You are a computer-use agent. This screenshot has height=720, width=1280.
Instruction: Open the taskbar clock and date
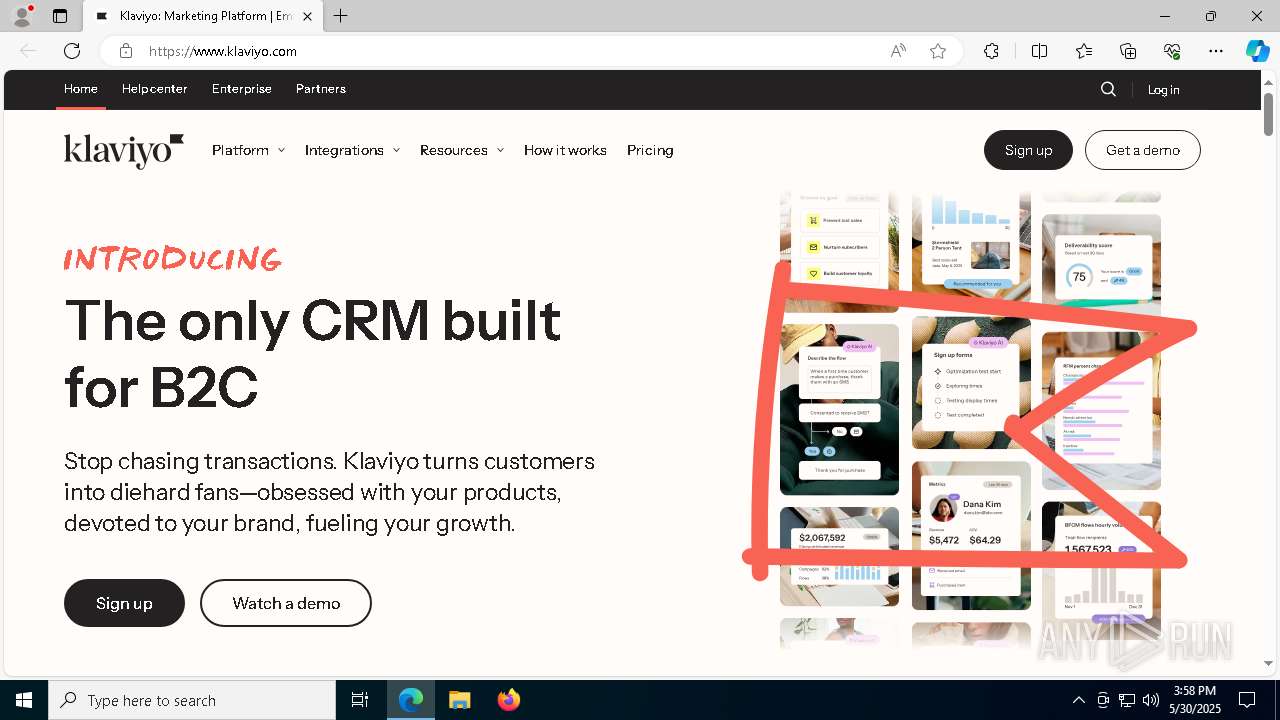1194,700
